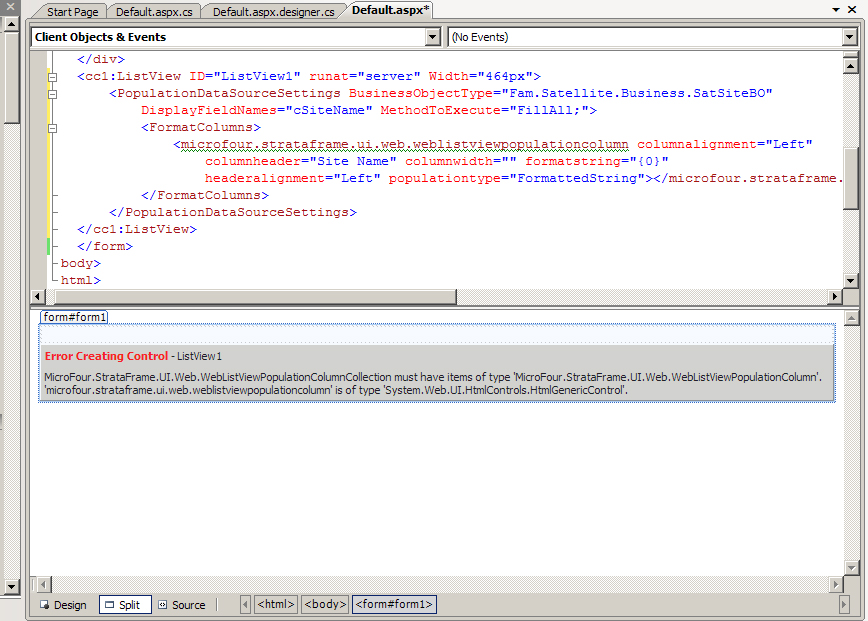Switch to Split view
868x621 pixels.
(x=125, y=605)
